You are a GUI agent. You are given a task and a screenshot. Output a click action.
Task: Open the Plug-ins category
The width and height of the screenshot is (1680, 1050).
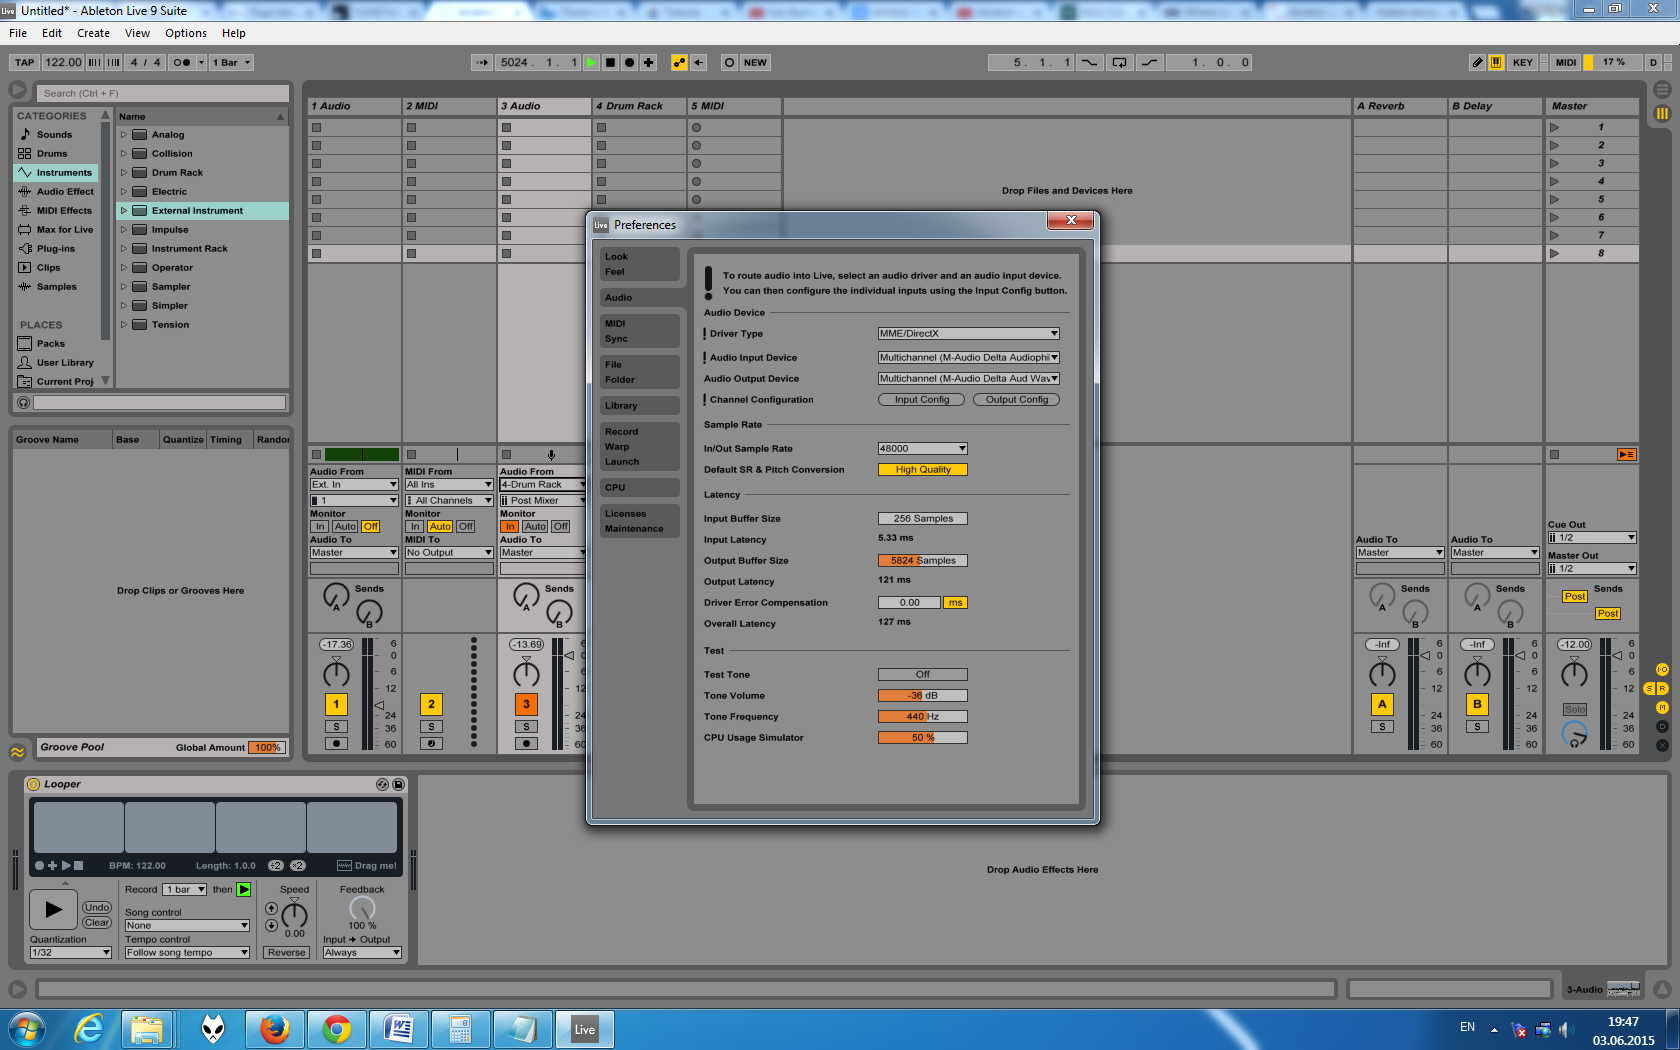55,249
